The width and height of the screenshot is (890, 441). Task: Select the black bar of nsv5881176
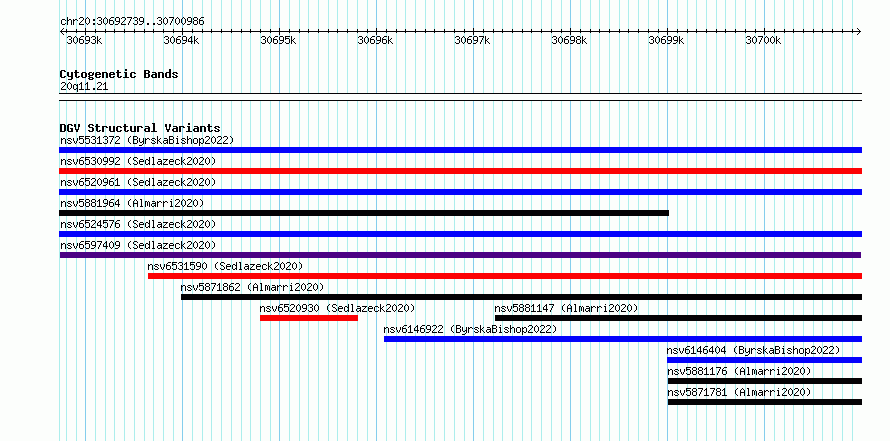[x=765, y=381]
